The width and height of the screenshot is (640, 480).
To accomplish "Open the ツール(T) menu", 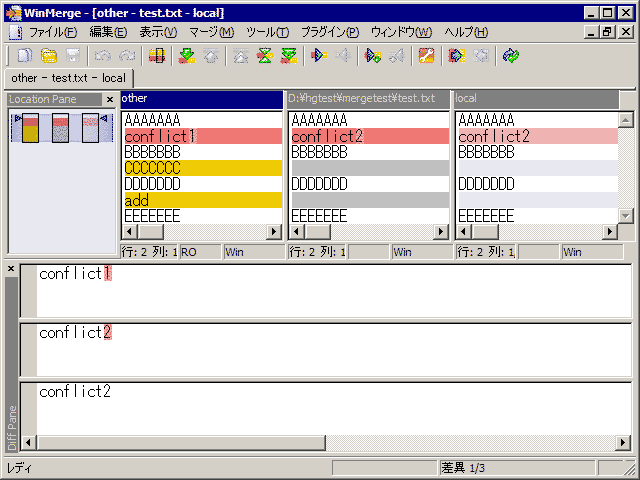I will click(267, 32).
